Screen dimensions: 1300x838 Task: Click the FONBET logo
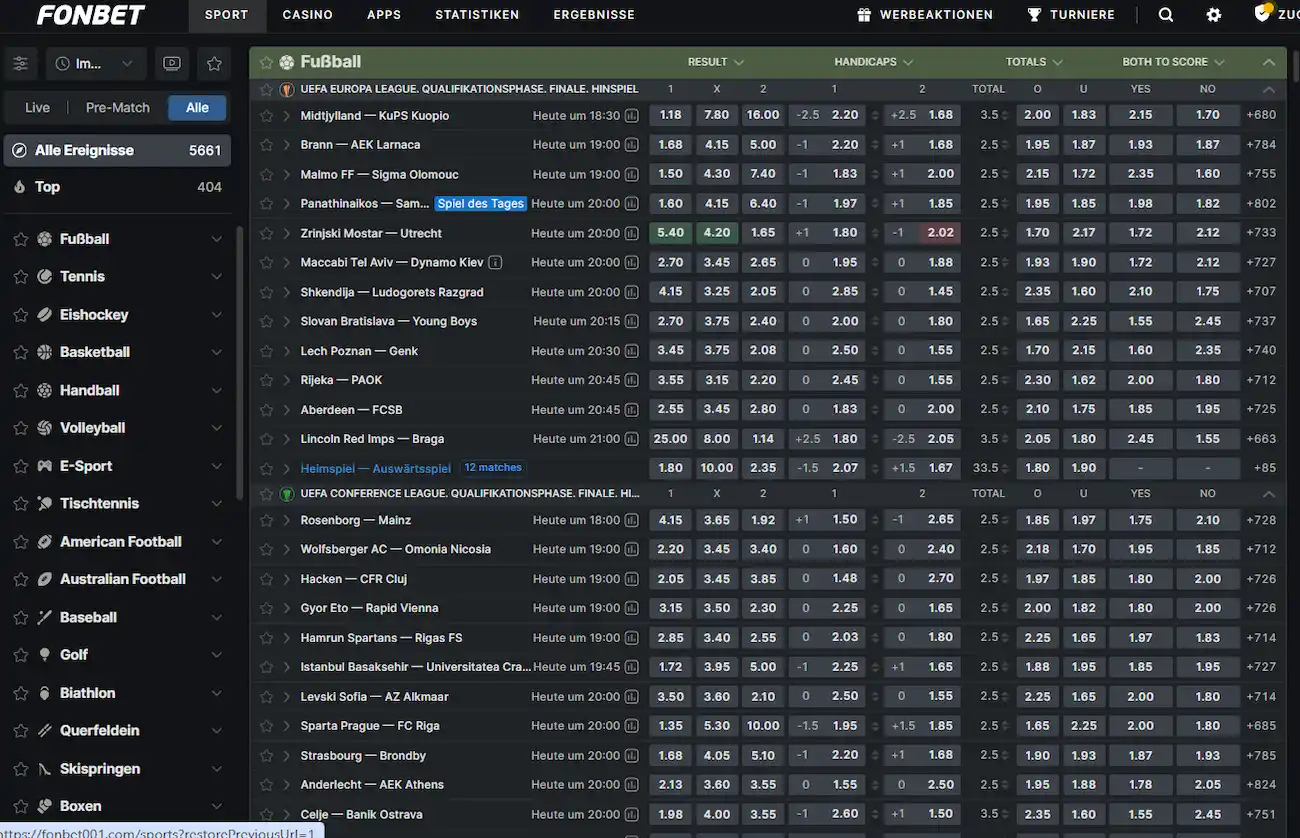91,15
